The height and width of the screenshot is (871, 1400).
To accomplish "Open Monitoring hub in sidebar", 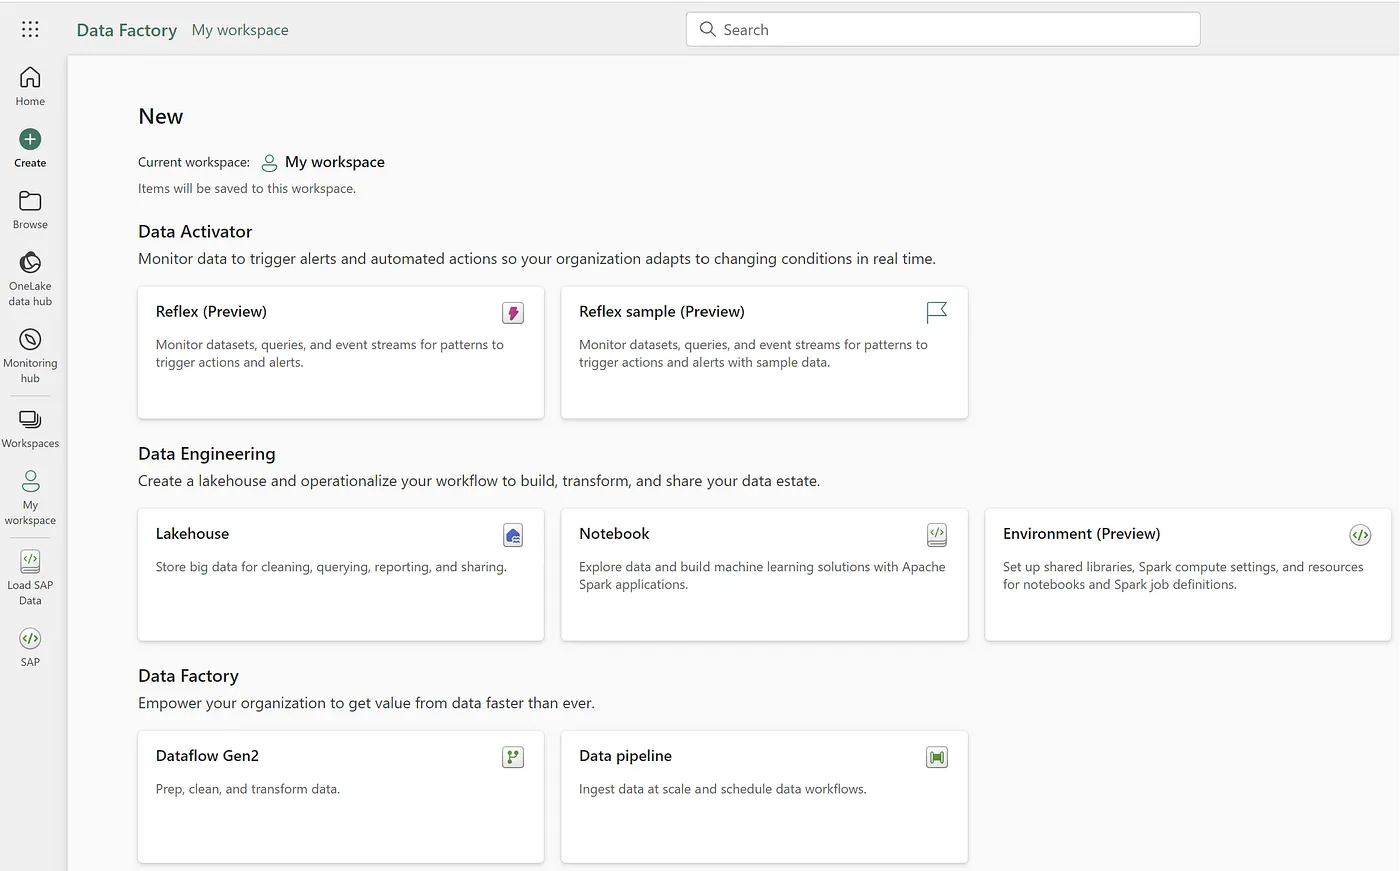I will (x=30, y=355).
